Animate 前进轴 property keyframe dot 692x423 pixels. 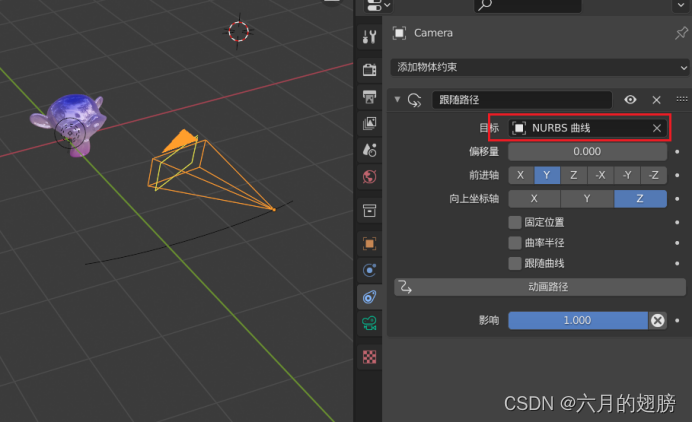point(677,175)
